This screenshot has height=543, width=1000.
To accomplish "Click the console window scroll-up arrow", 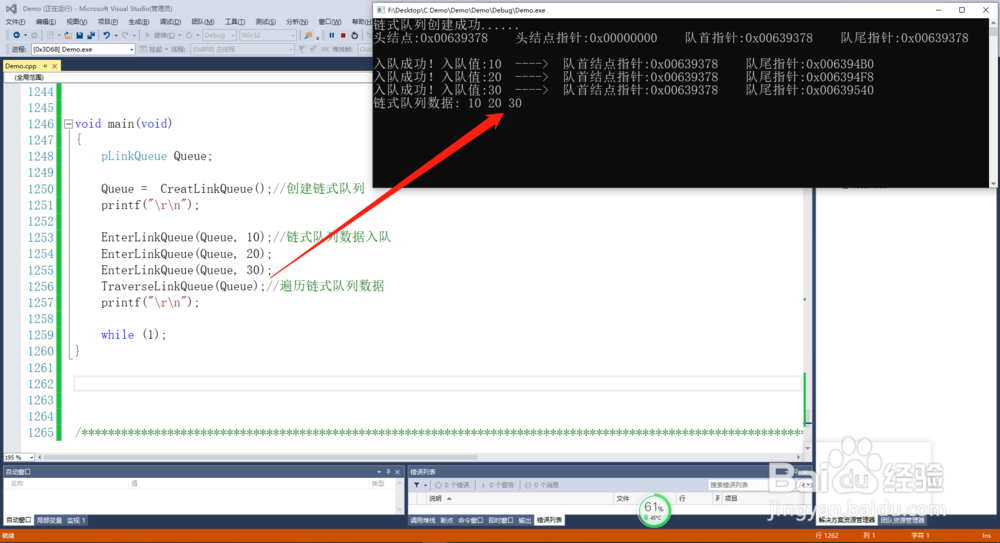I will (994, 23).
